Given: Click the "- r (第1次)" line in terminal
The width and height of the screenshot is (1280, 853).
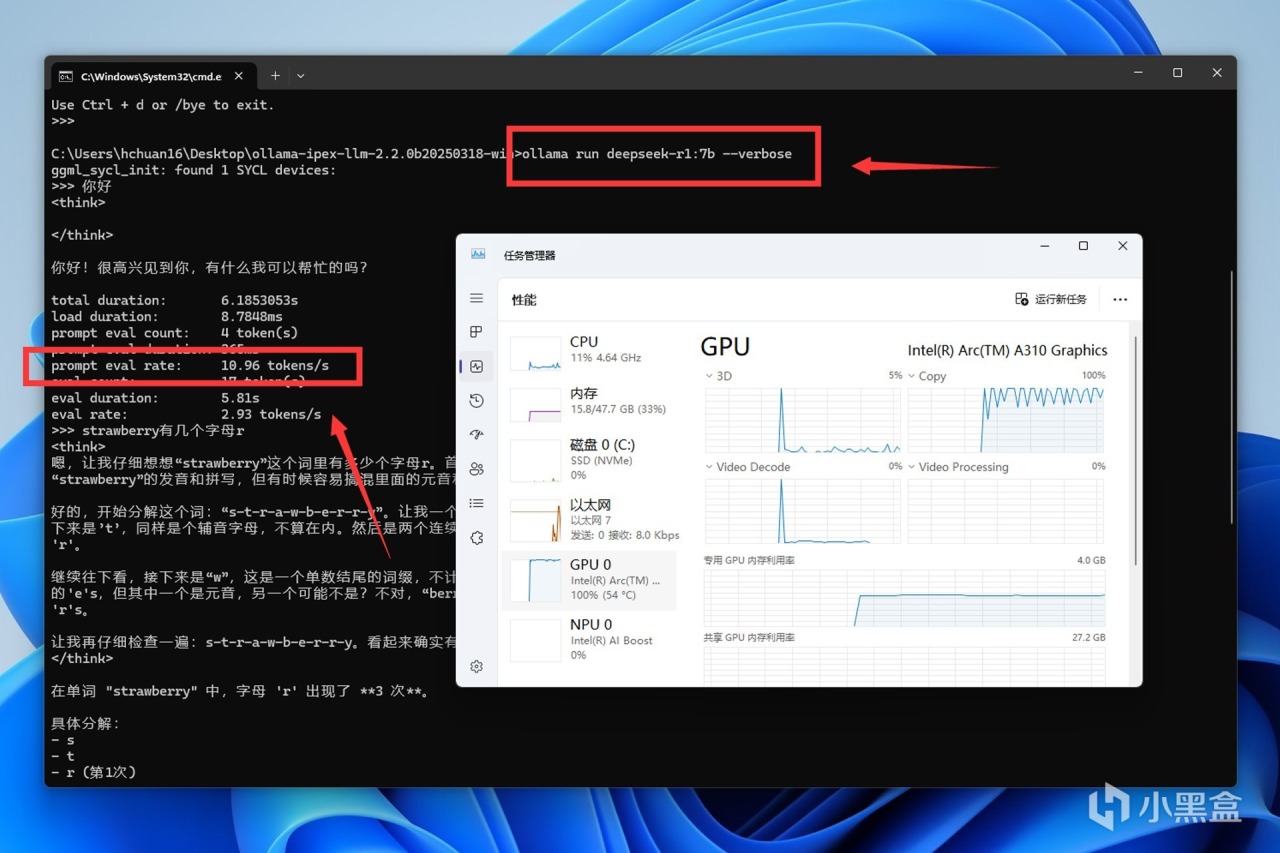Looking at the screenshot, I should click(x=93, y=772).
